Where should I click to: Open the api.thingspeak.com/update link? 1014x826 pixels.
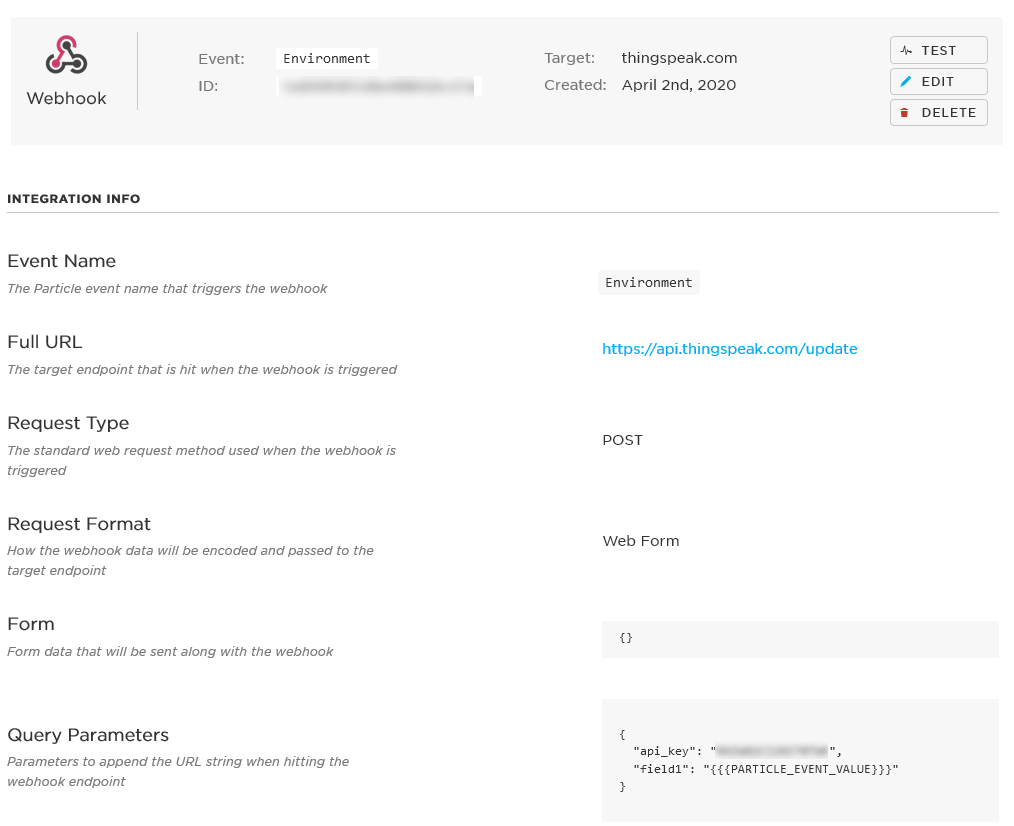point(729,349)
